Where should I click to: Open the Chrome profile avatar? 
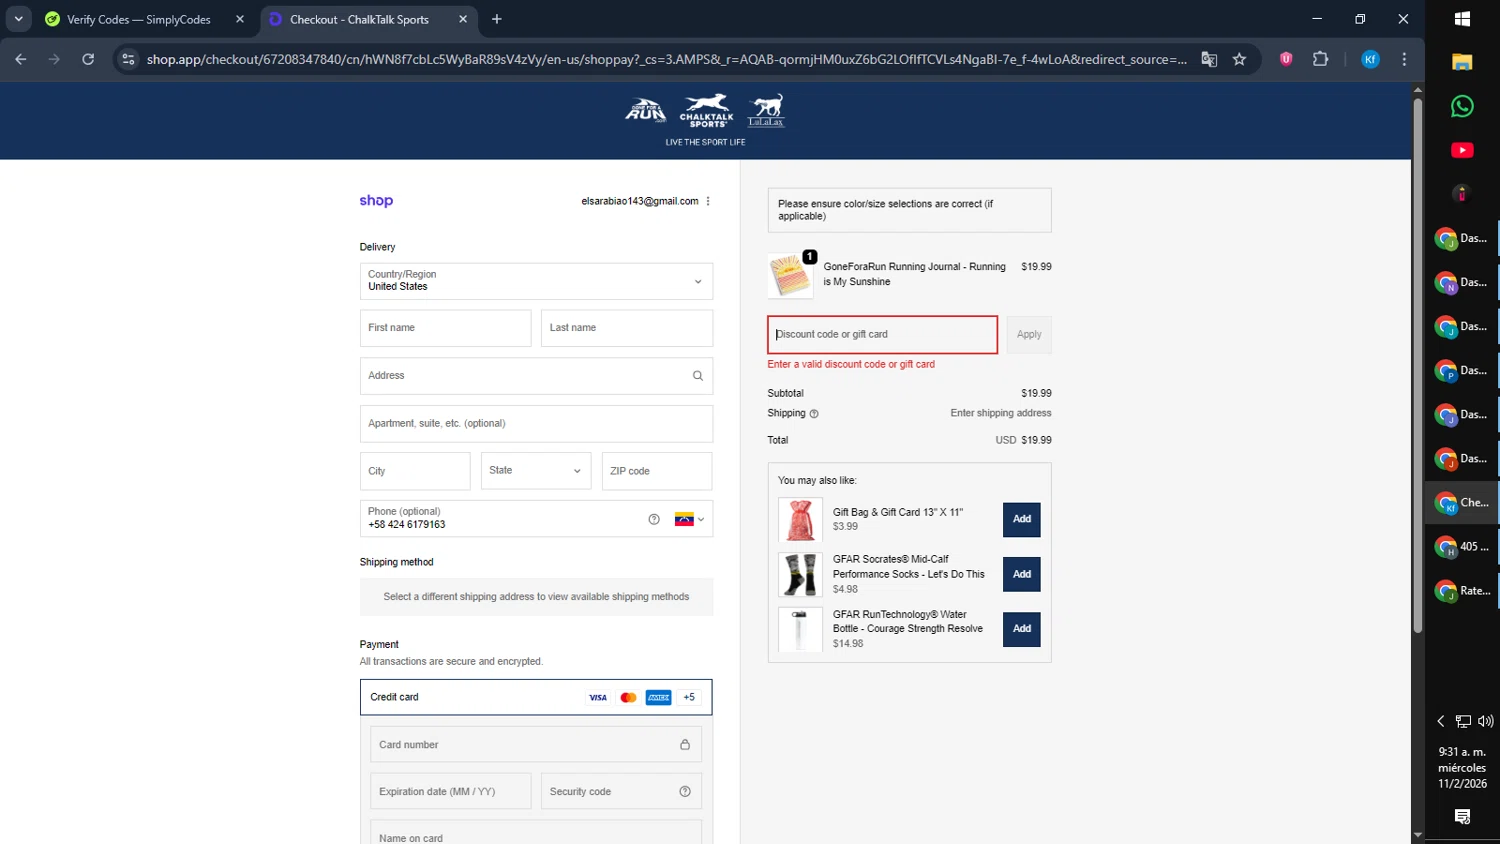tap(1370, 59)
